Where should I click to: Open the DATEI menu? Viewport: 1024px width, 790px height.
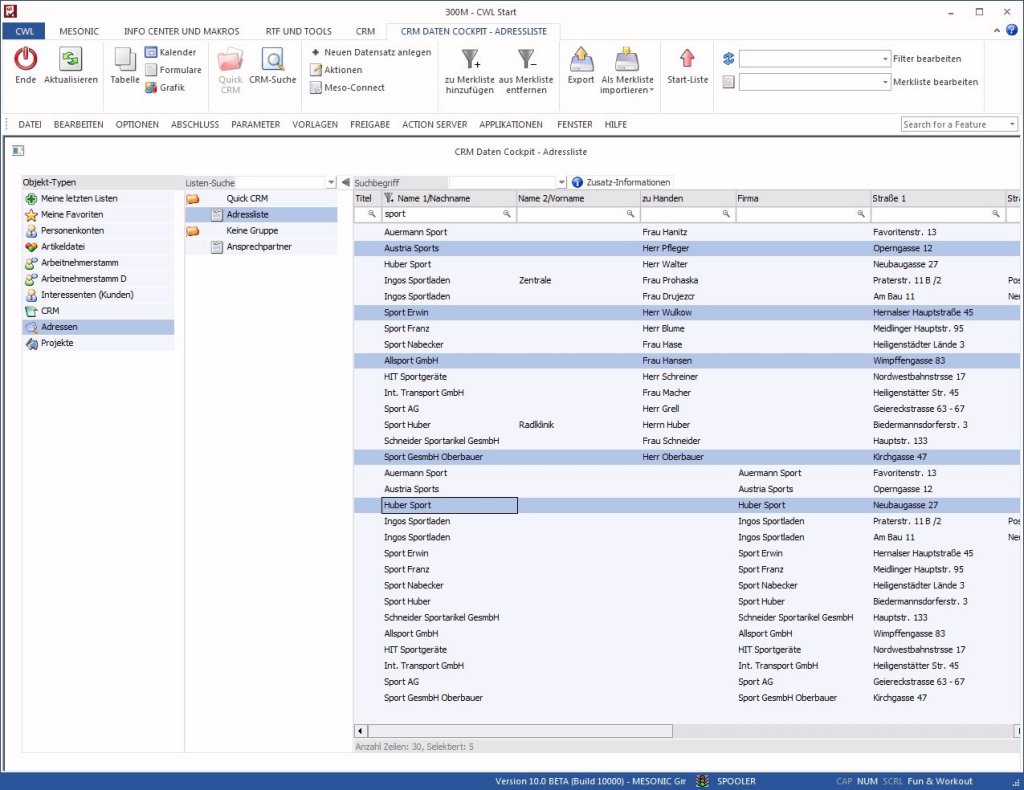click(30, 125)
